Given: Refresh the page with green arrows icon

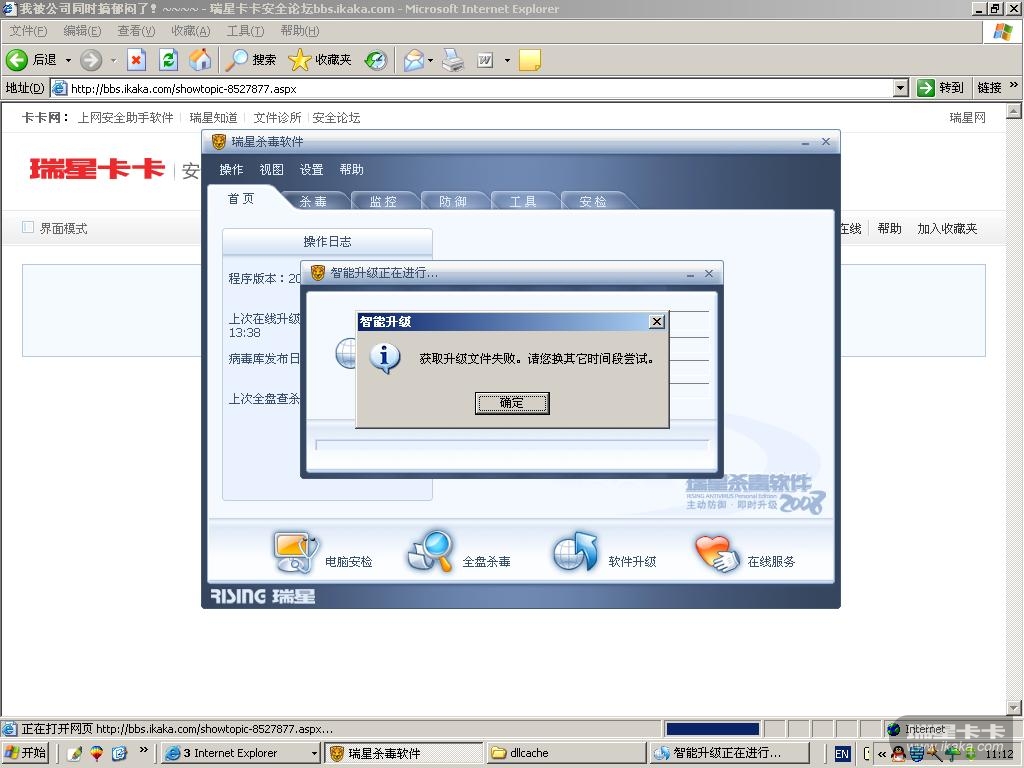Looking at the screenshot, I should coord(168,60).
